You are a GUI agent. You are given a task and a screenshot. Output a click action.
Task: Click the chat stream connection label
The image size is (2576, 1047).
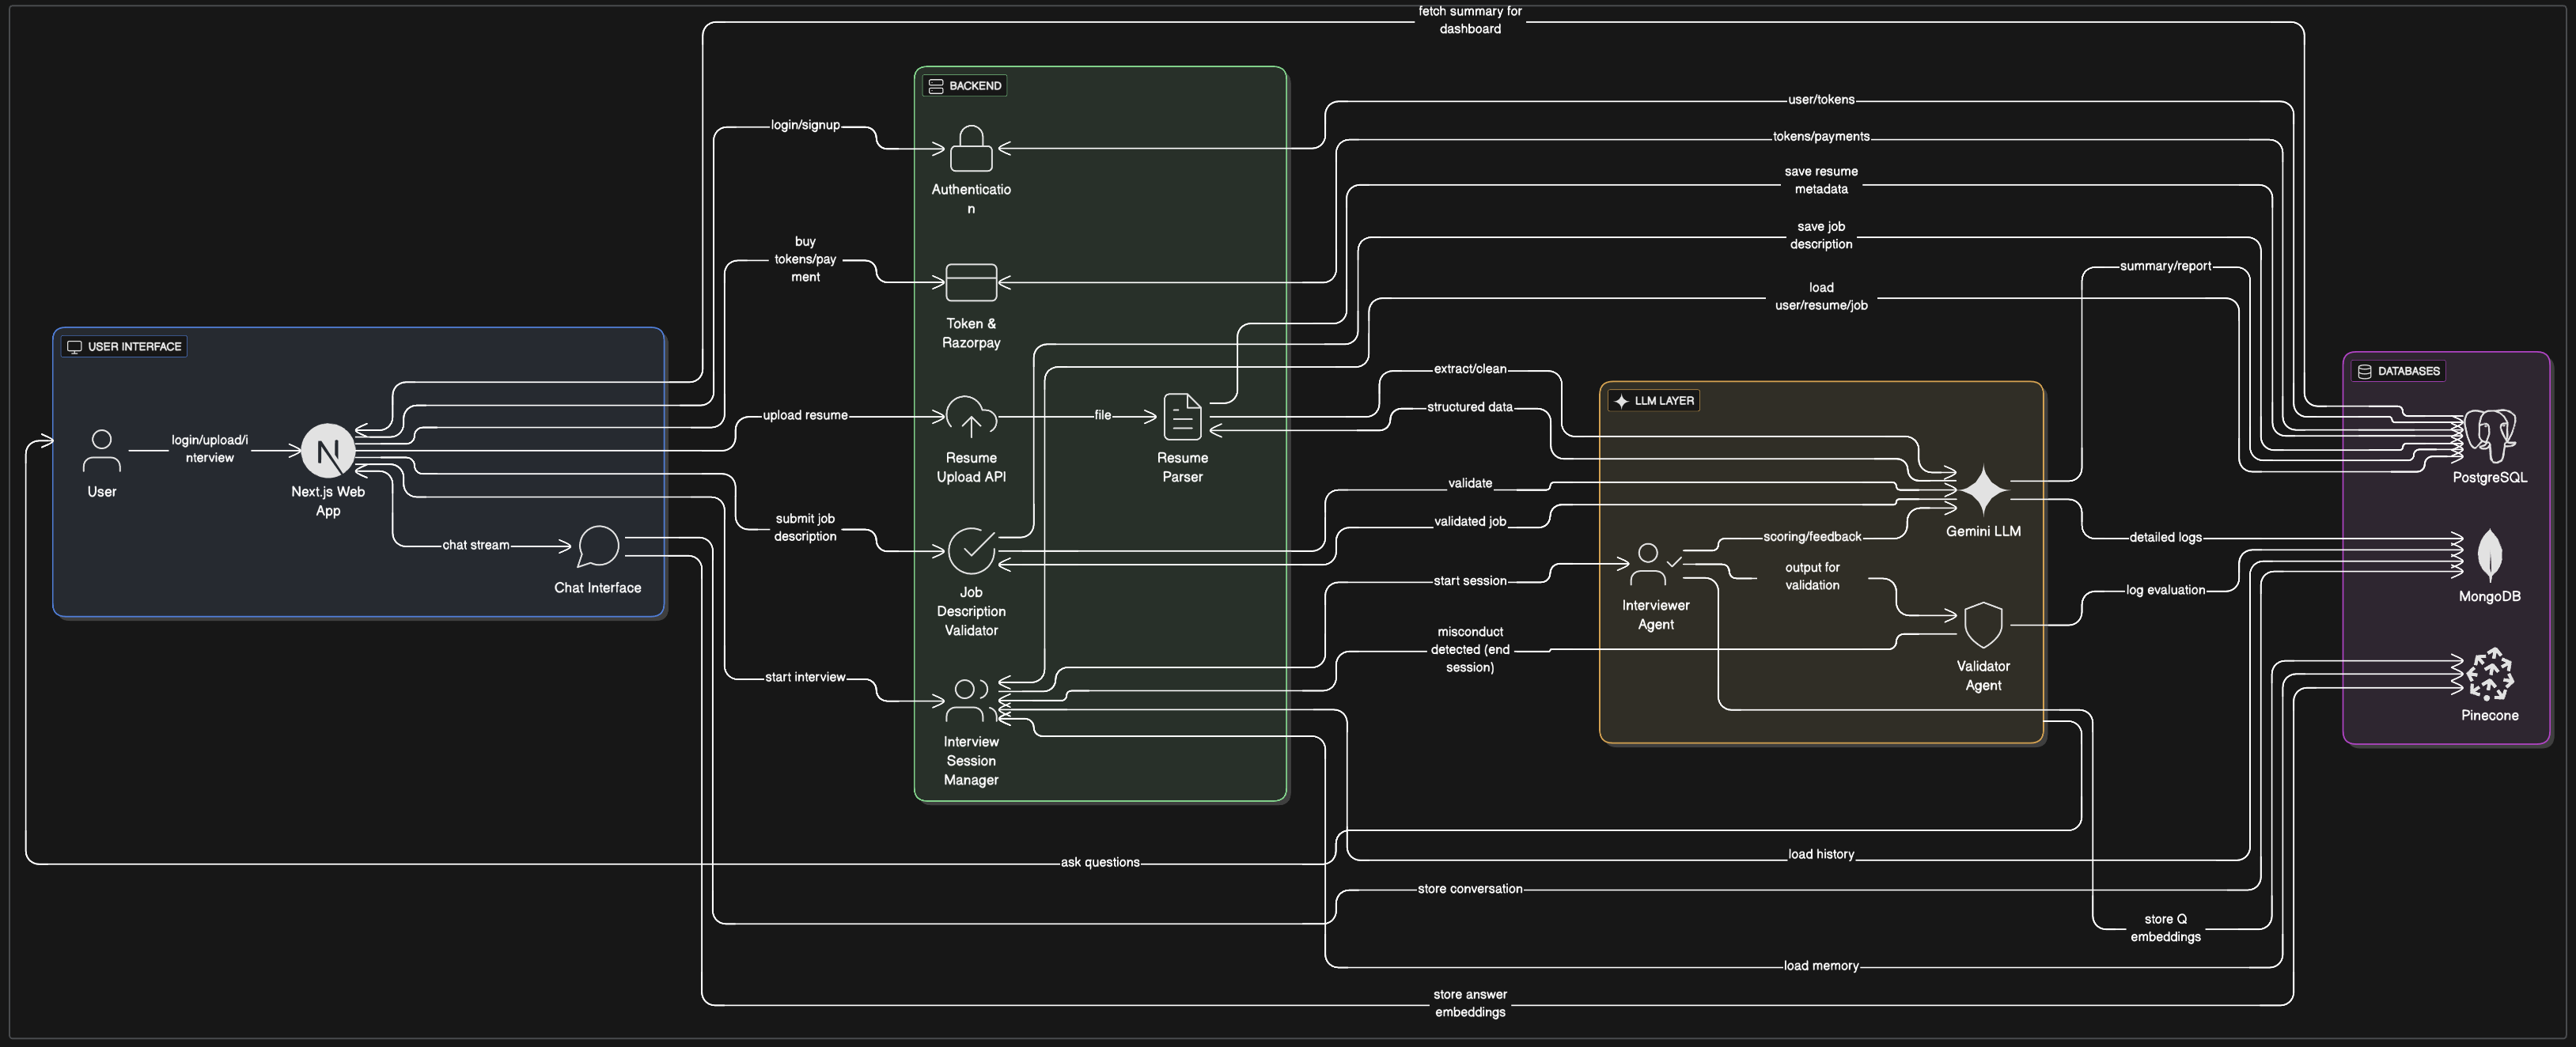coord(478,544)
